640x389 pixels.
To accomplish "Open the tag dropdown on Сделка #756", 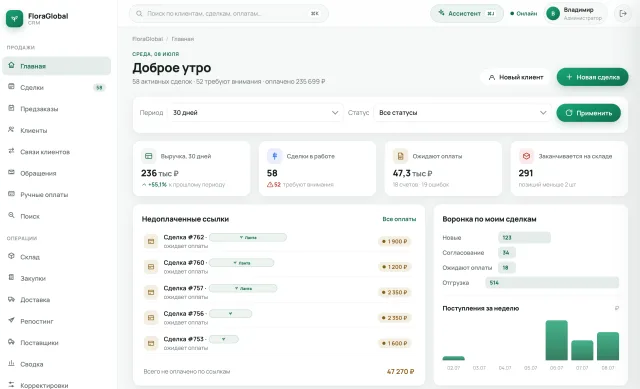I will point(231,313).
